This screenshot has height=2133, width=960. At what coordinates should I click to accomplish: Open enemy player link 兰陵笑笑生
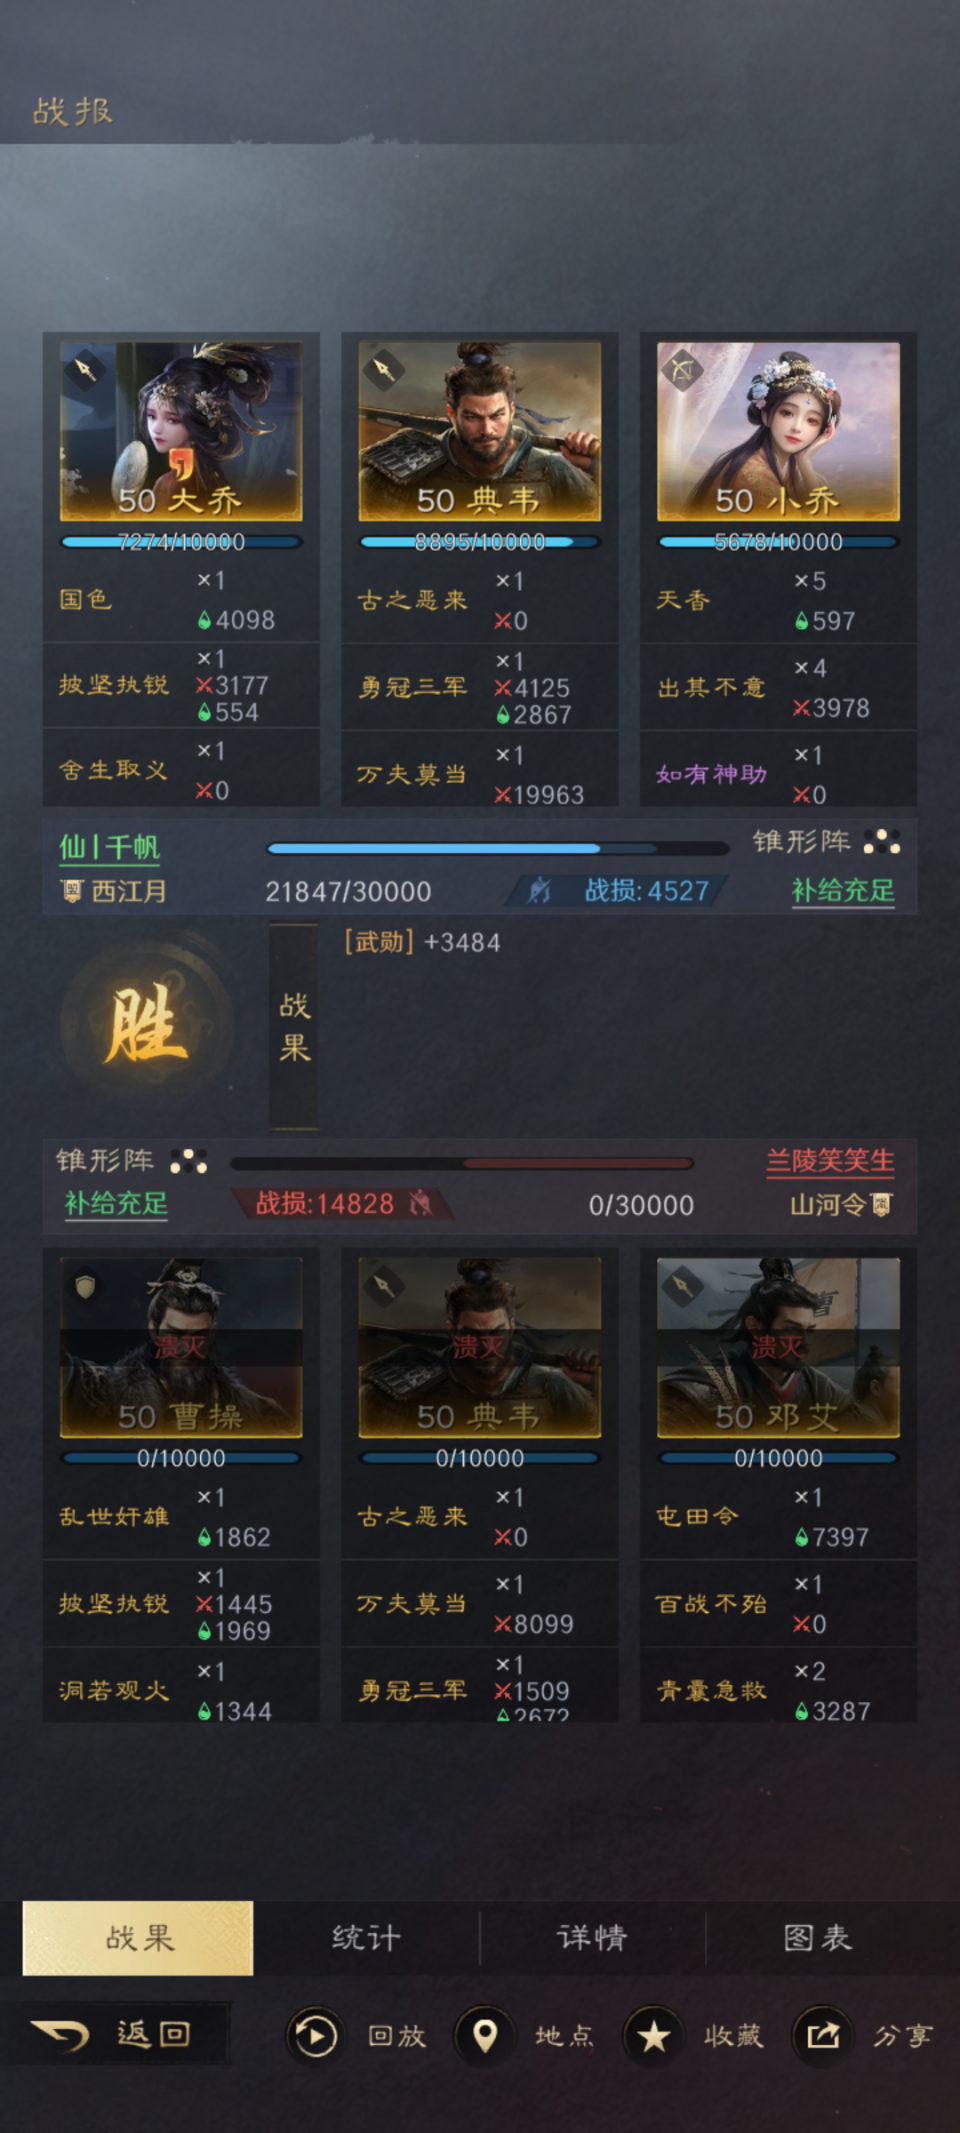[830, 1160]
